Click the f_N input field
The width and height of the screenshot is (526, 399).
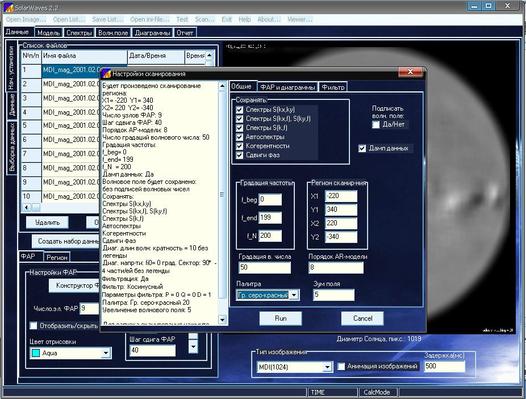[x=270, y=236]
